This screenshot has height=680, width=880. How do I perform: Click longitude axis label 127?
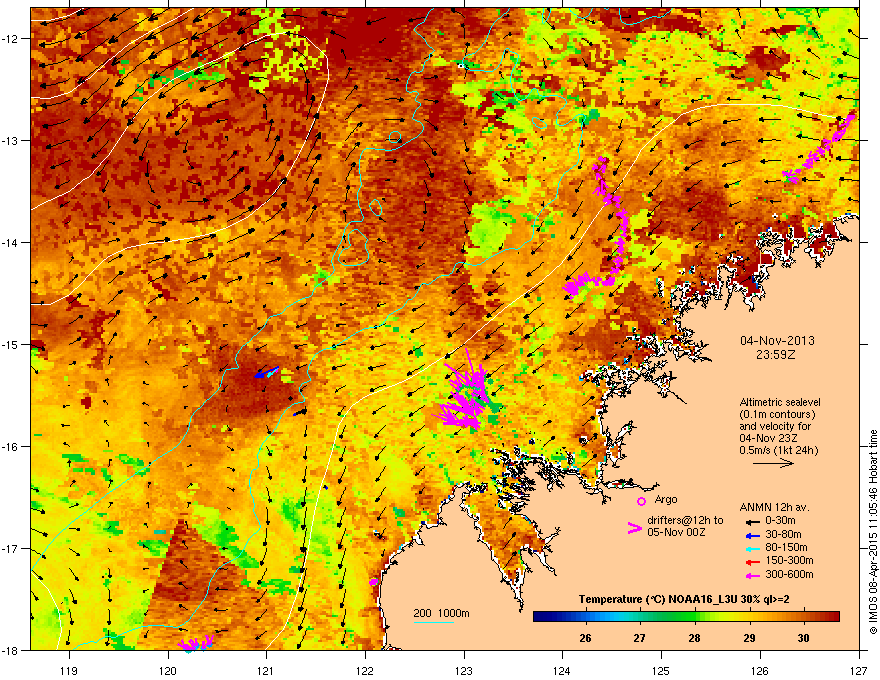[x=859, y=670]
